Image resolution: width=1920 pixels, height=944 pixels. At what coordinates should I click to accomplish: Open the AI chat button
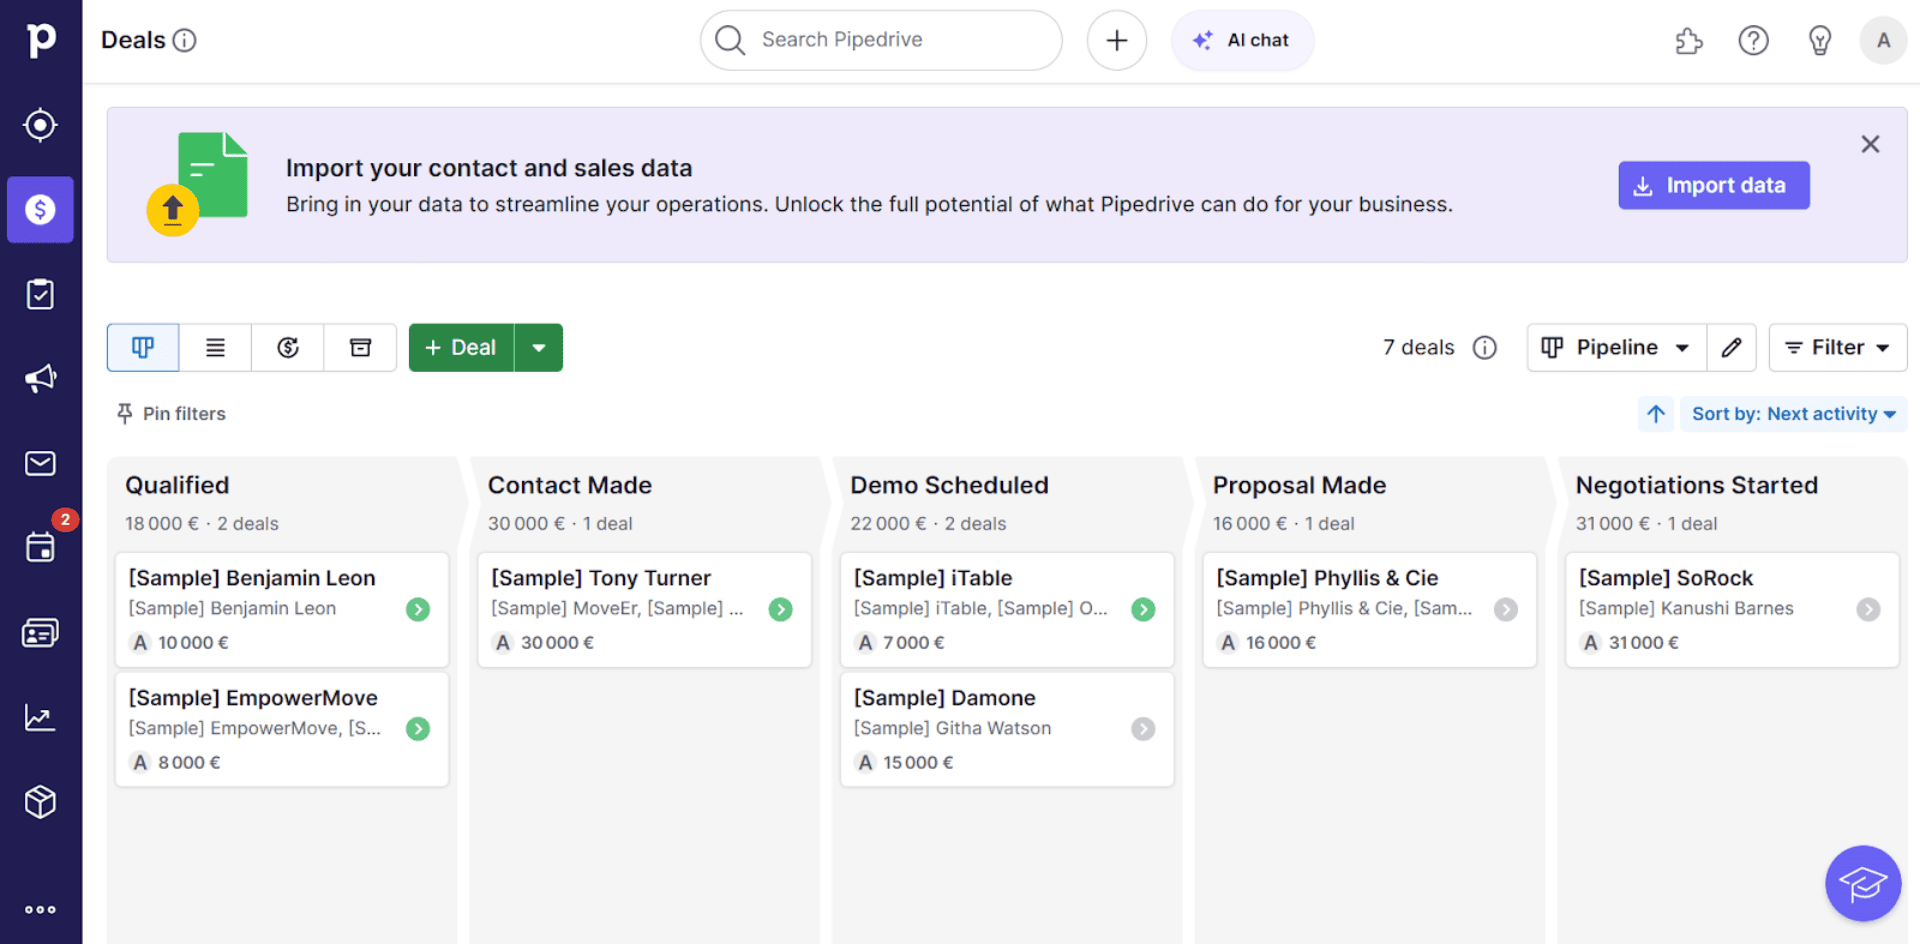click(1241, 41)
